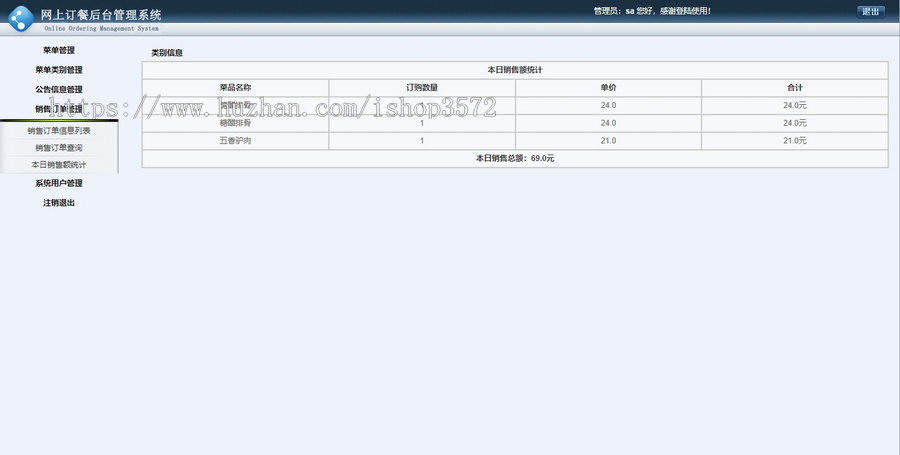Click the 21.0元 subtotal cell
The height and width of the screenshot is (455, 900).
(795, 141)
